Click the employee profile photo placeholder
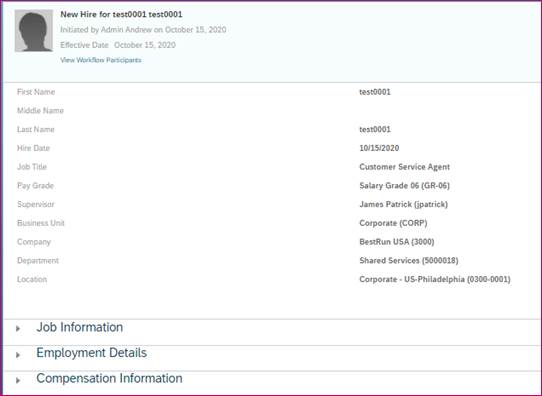 pos(34,30)
